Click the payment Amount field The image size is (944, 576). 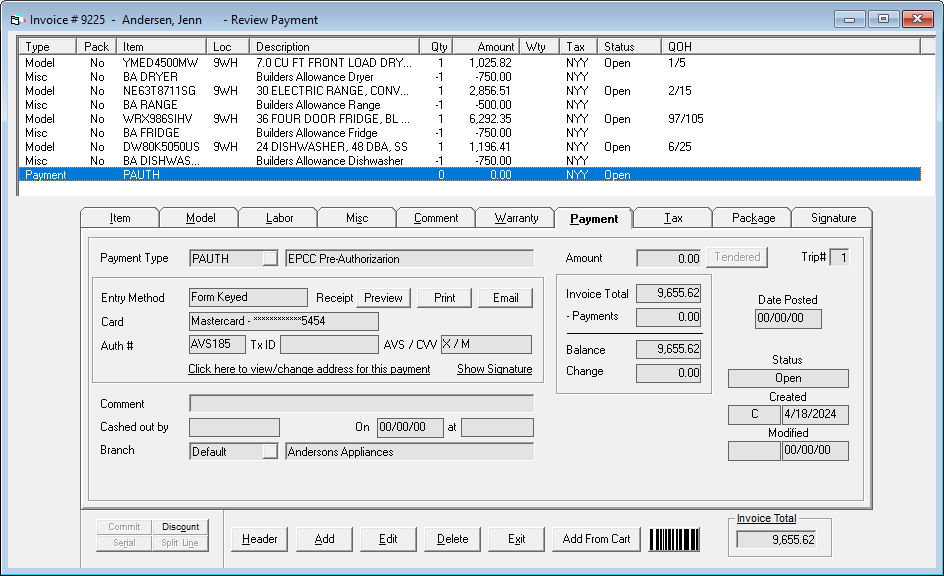669,258
